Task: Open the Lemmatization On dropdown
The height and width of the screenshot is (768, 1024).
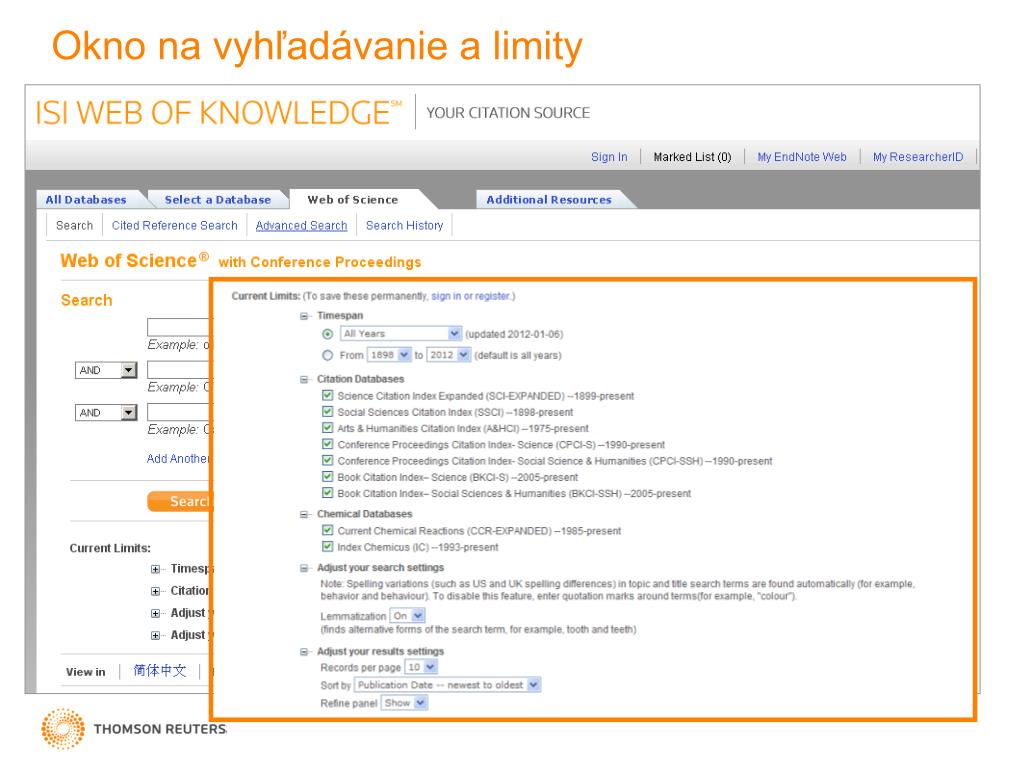Action: pyautogui.click(x=408, y=615)
